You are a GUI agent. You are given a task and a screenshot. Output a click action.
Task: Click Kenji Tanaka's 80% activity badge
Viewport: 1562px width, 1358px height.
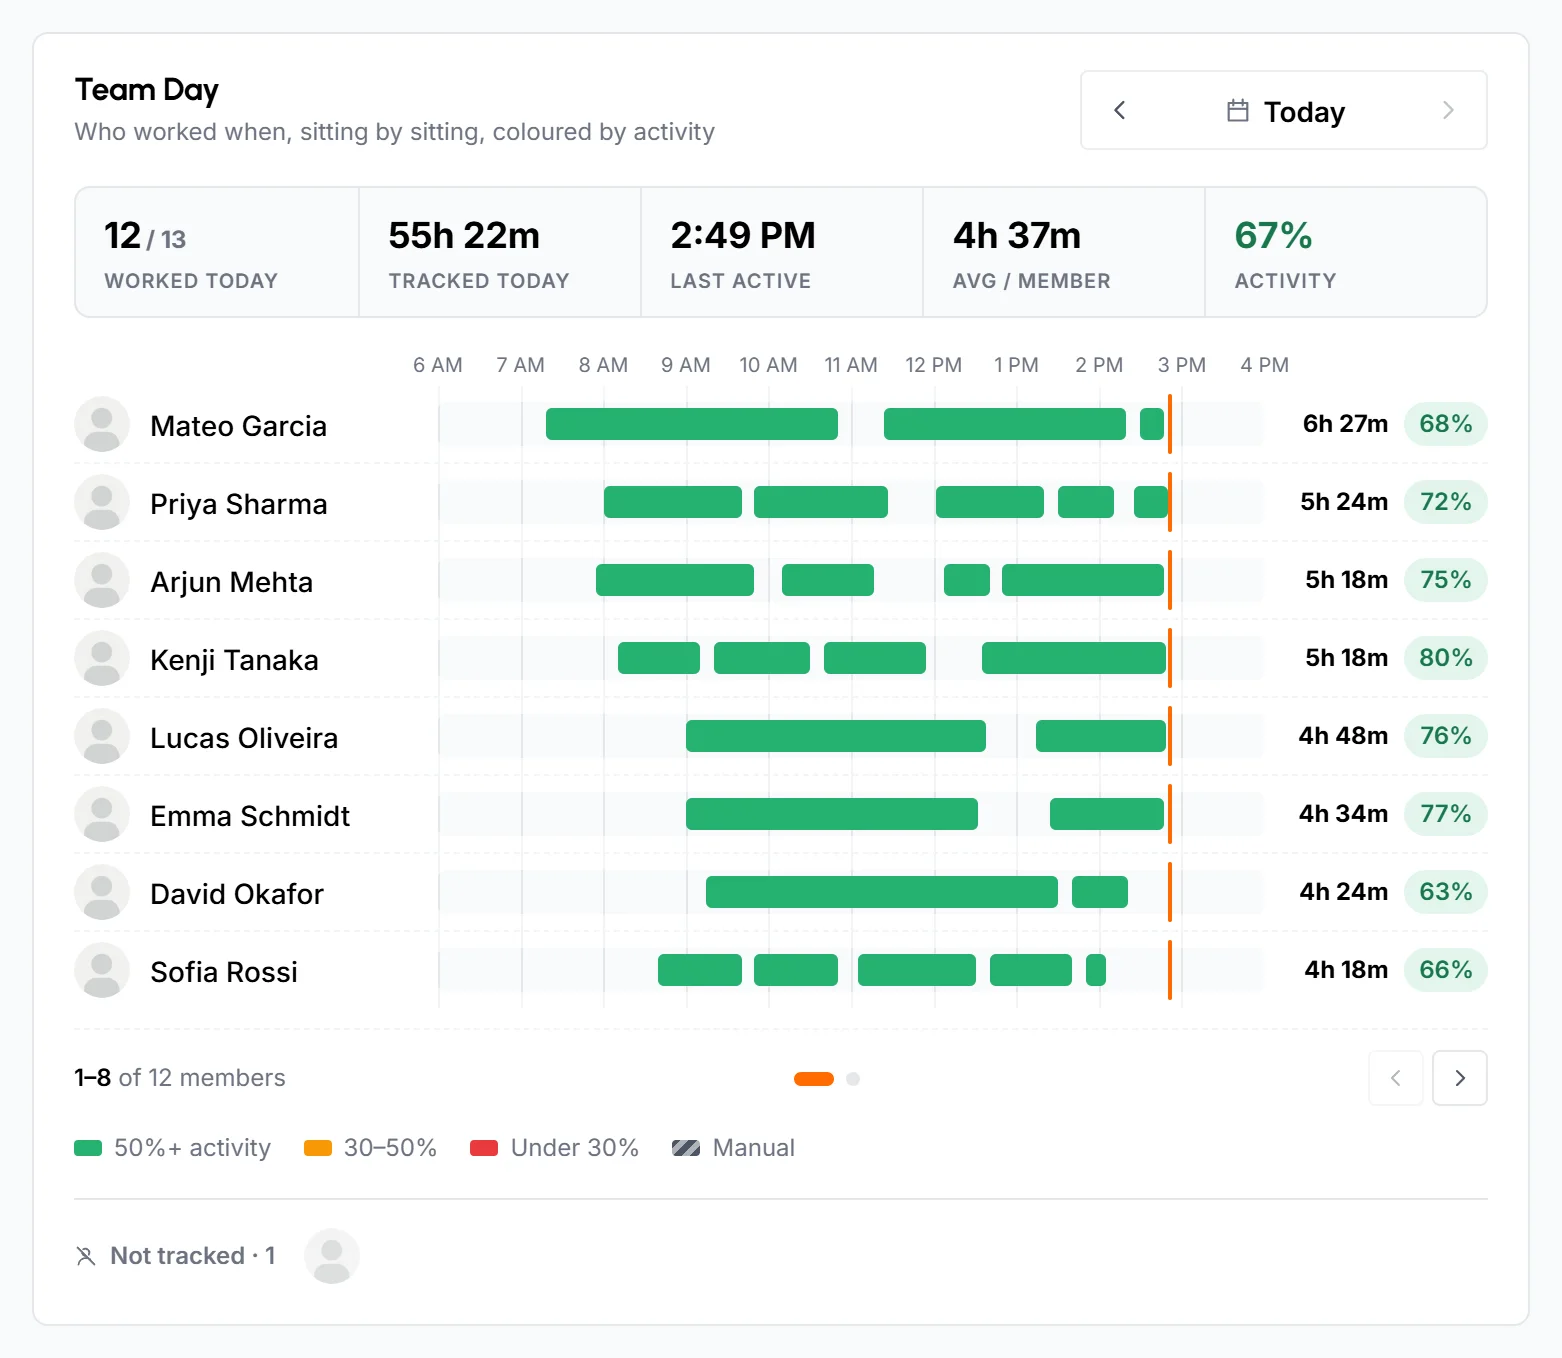click(x=1446, y=658)
